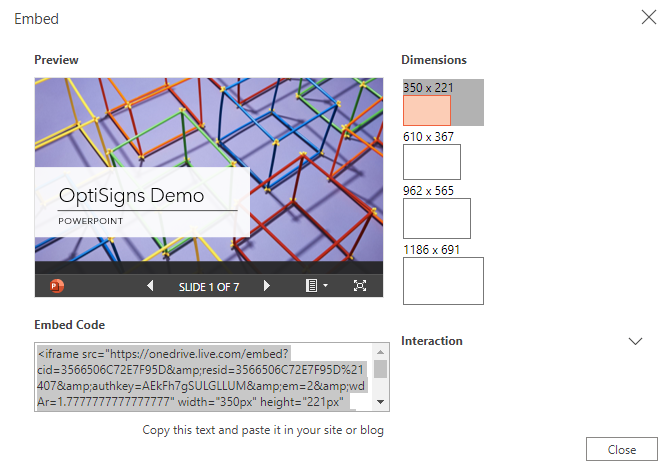Click the Preview heading
The image size is (667, 472).
[56, 60]
